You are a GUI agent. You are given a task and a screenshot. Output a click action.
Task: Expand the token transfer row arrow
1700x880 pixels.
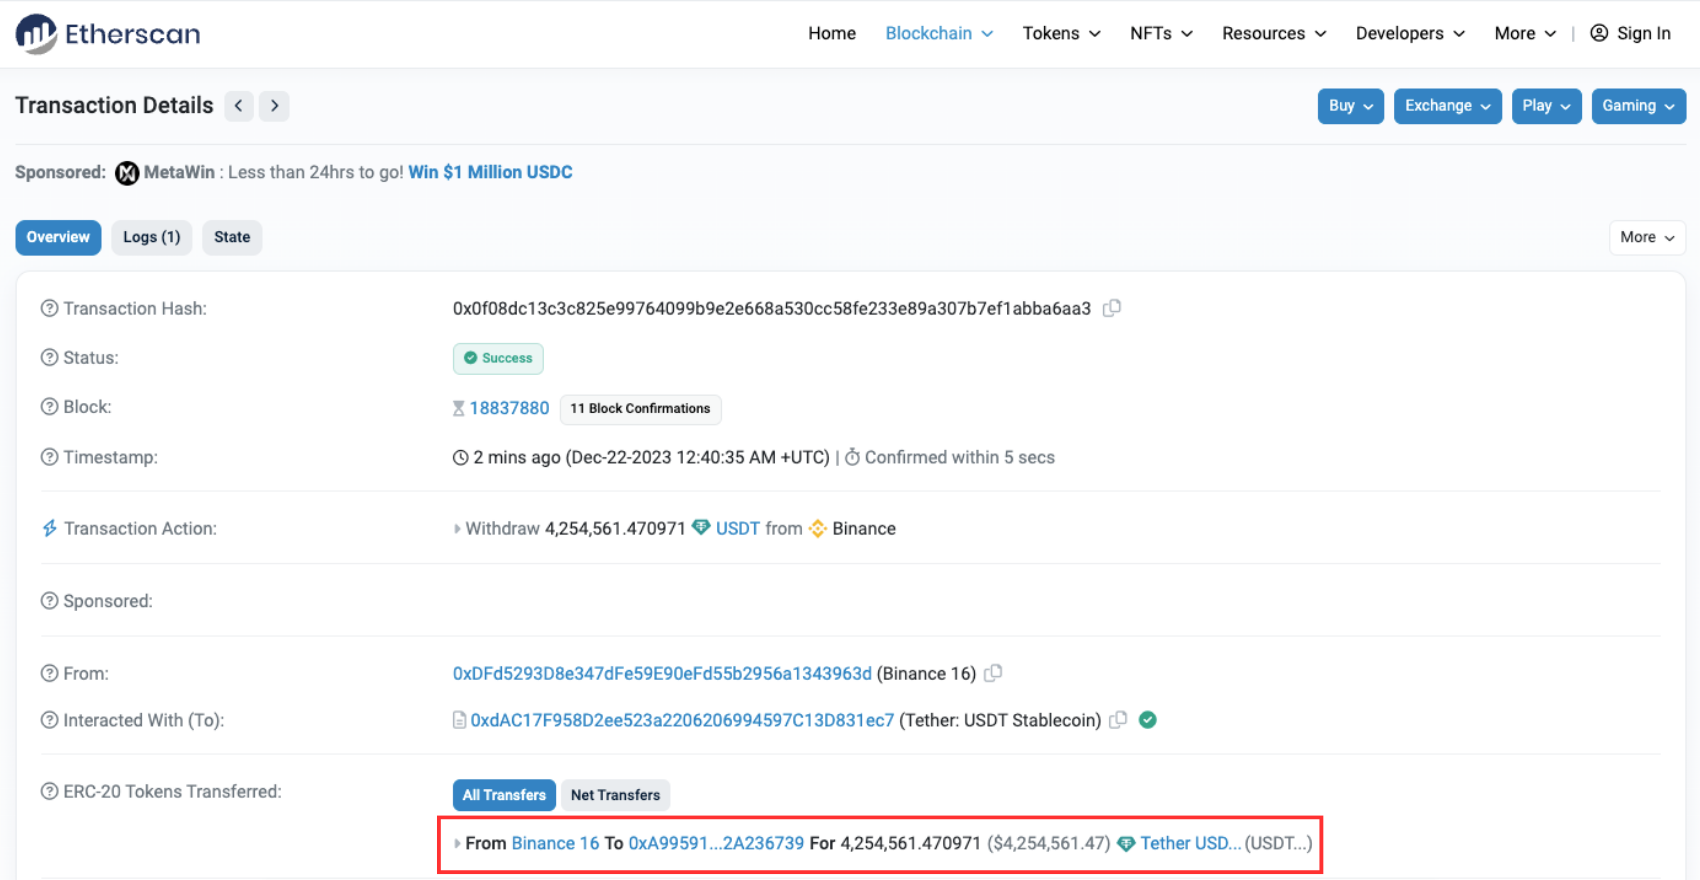(x=457, y=844)
